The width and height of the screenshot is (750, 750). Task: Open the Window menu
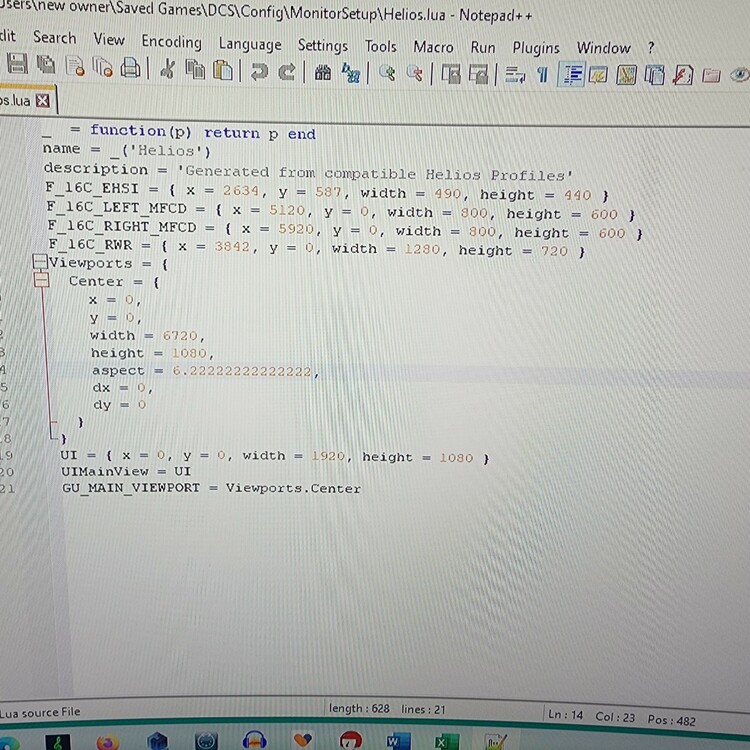(604, 48)
